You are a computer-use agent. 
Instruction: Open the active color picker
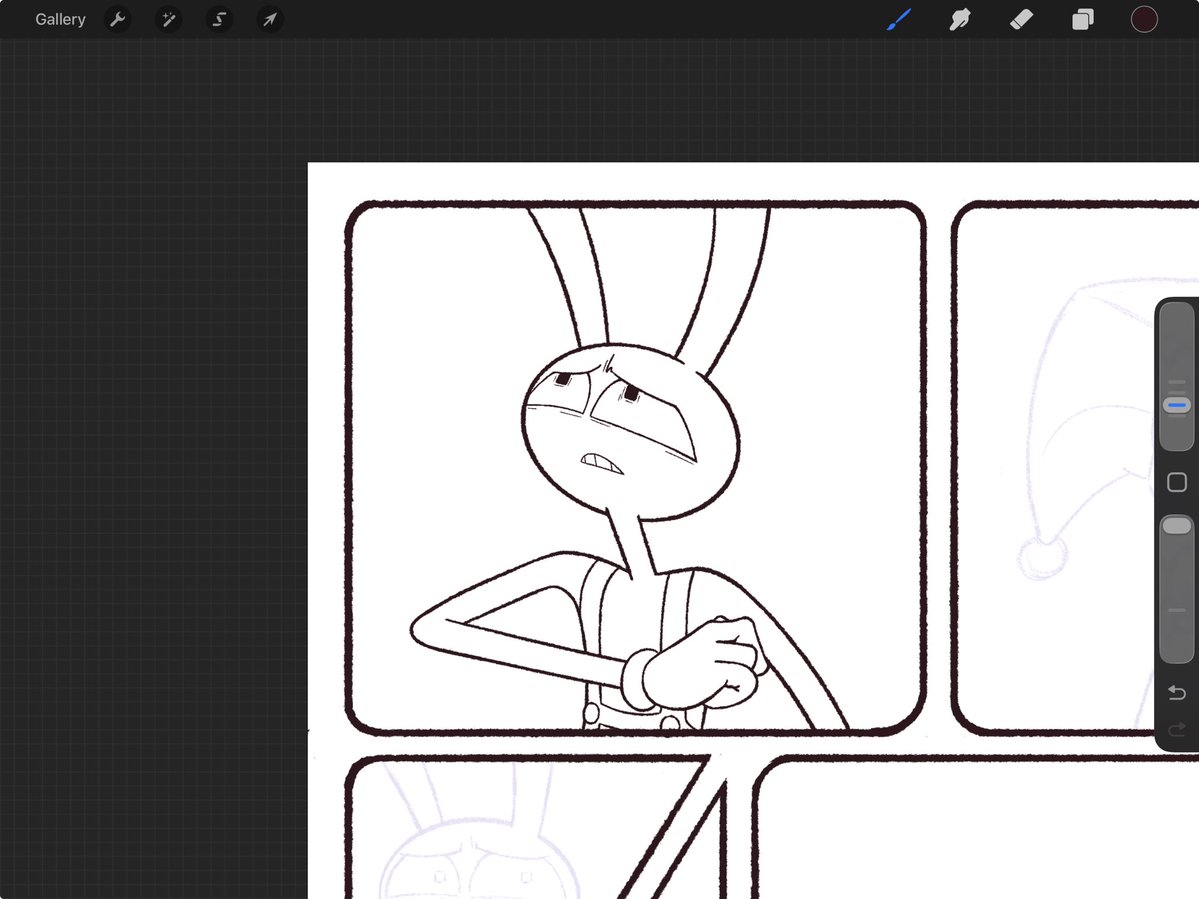point(1144,19)
